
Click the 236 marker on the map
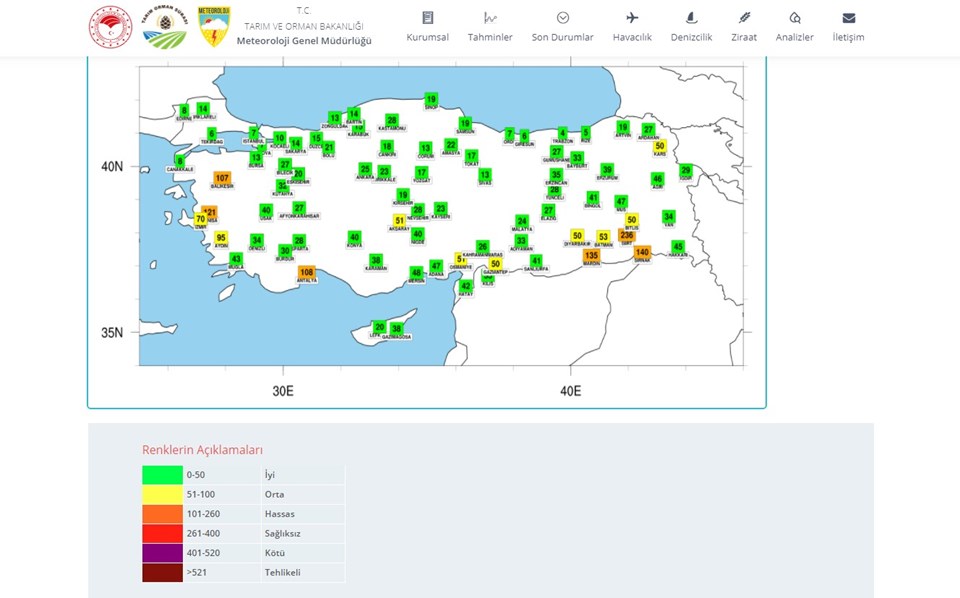(x=627, y=235)
